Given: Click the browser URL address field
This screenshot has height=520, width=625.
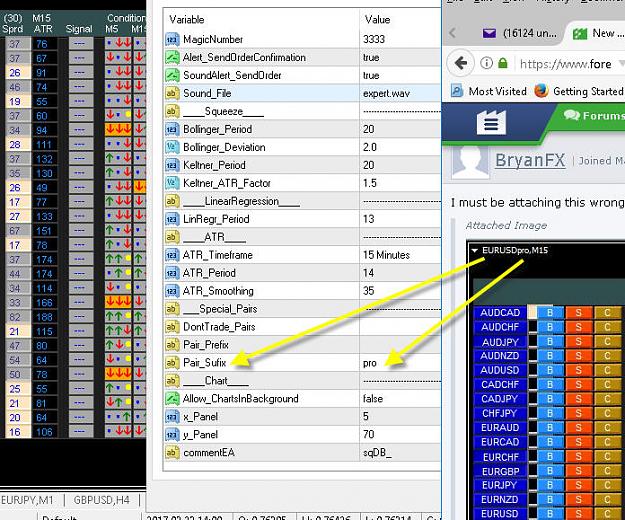Looking at the screenshot, I should pyautogui.click(x=570, y=64).
